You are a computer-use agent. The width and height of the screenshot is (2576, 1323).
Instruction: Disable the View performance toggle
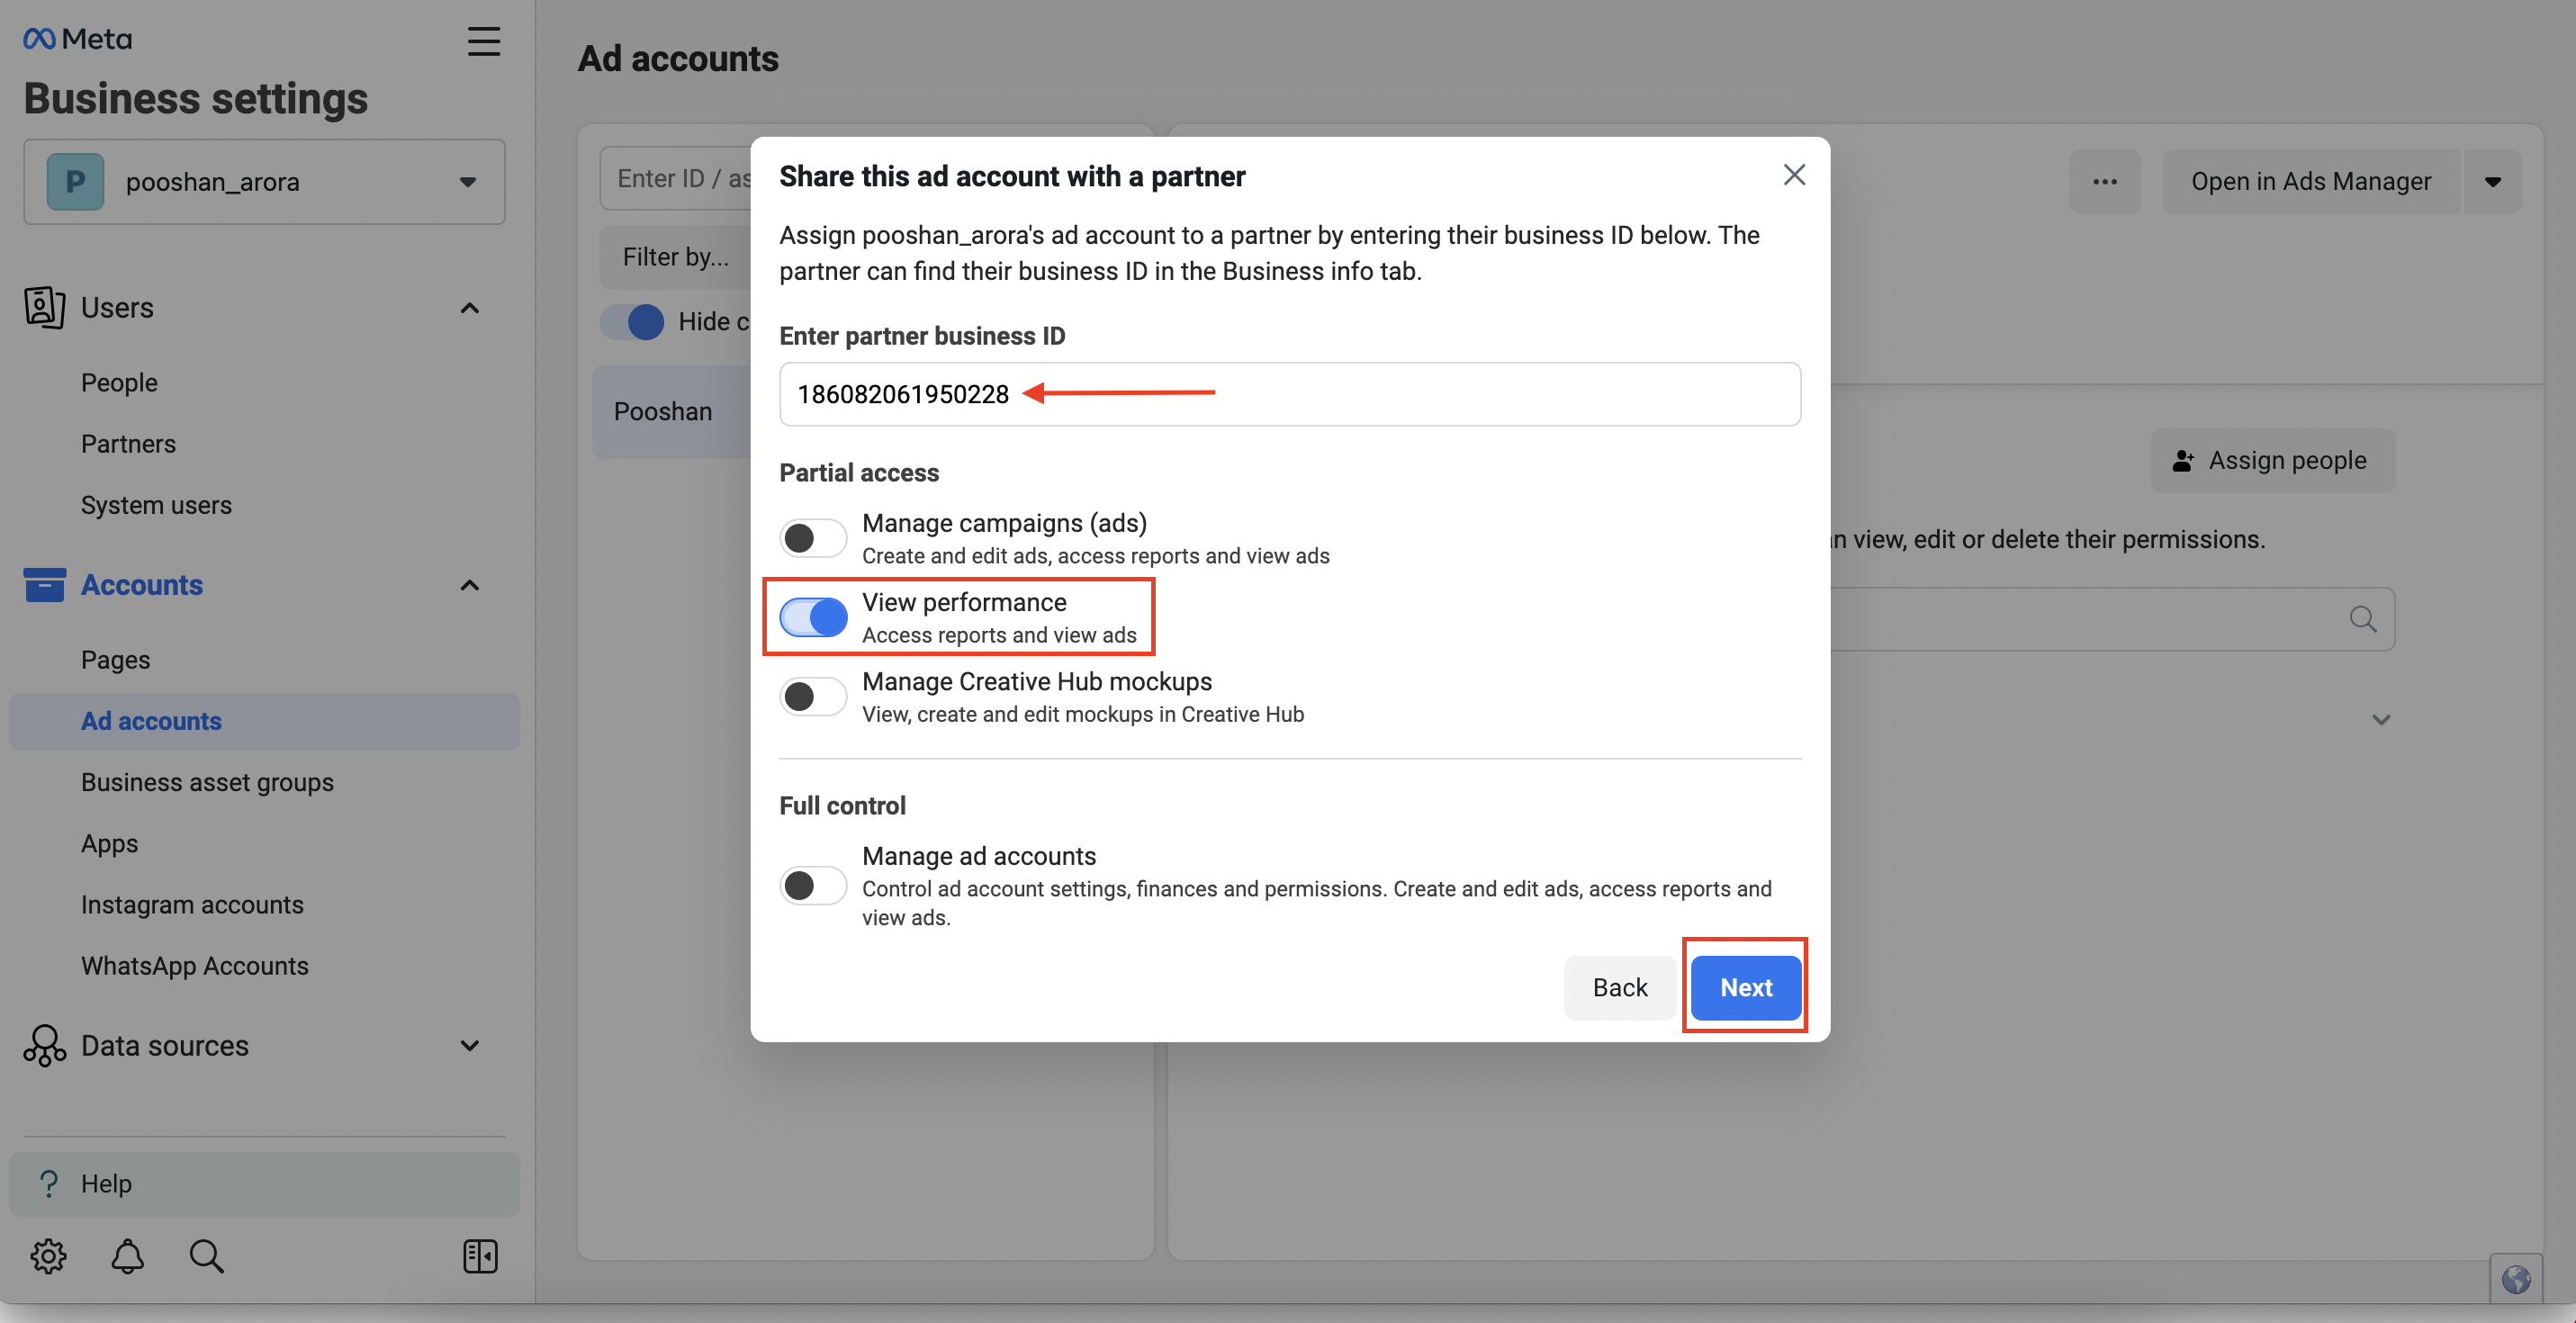tap(813, 617)
